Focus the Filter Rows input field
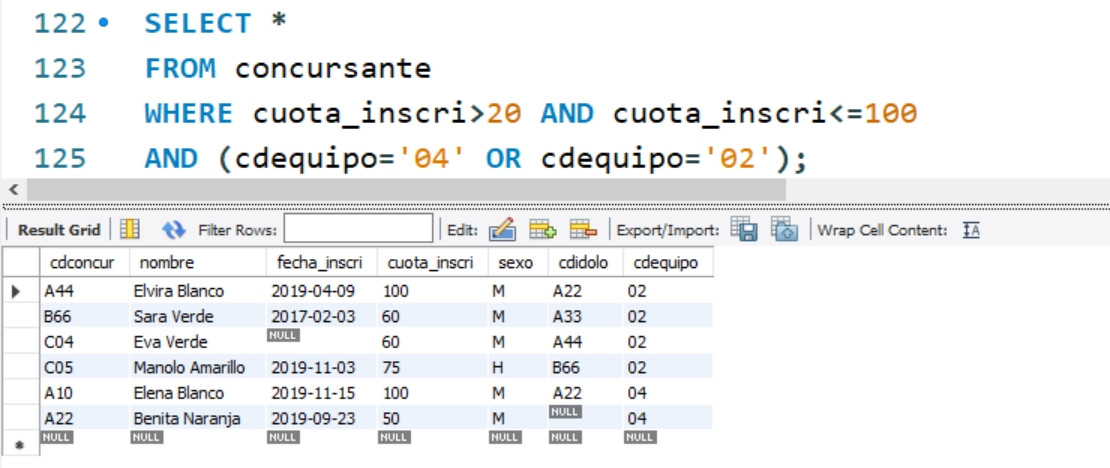The width and height of the screenshot is (1110, 468). (358, 229)
